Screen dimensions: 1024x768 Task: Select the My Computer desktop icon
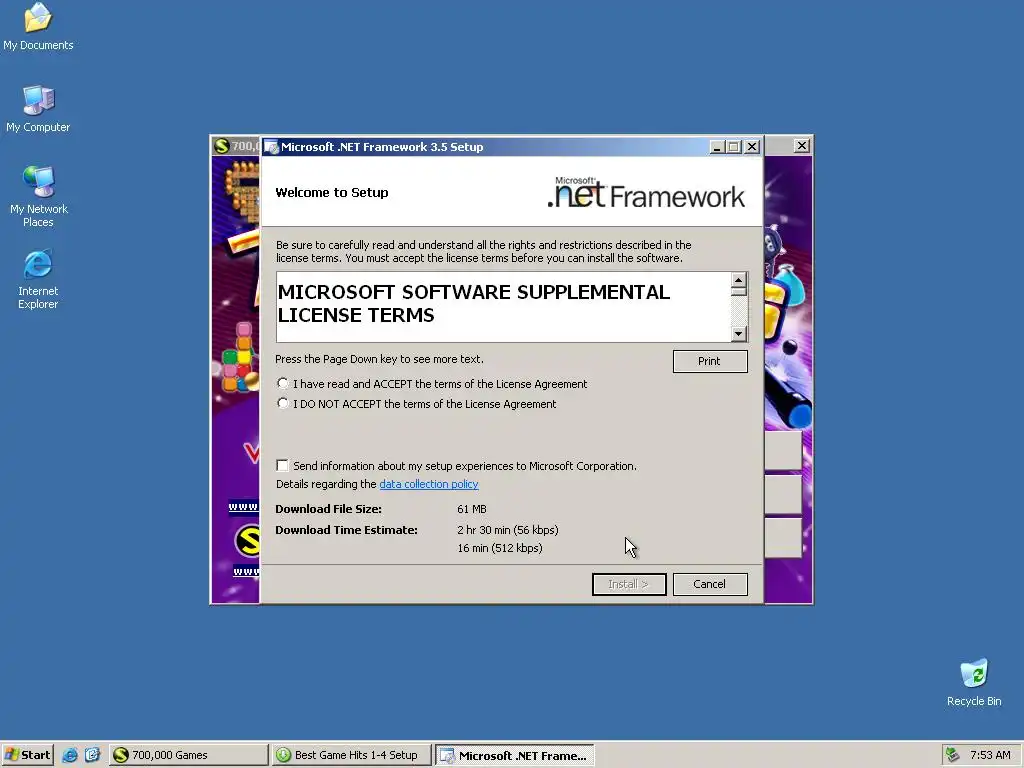coord(38,109)
